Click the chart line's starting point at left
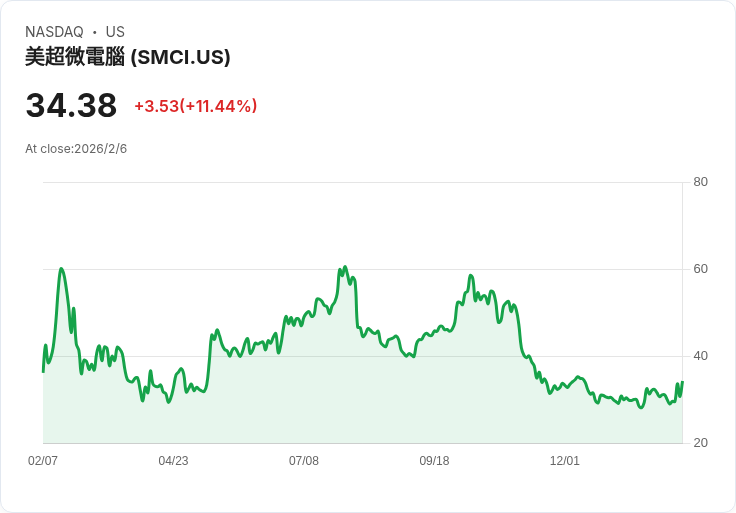 click(43, 371)
